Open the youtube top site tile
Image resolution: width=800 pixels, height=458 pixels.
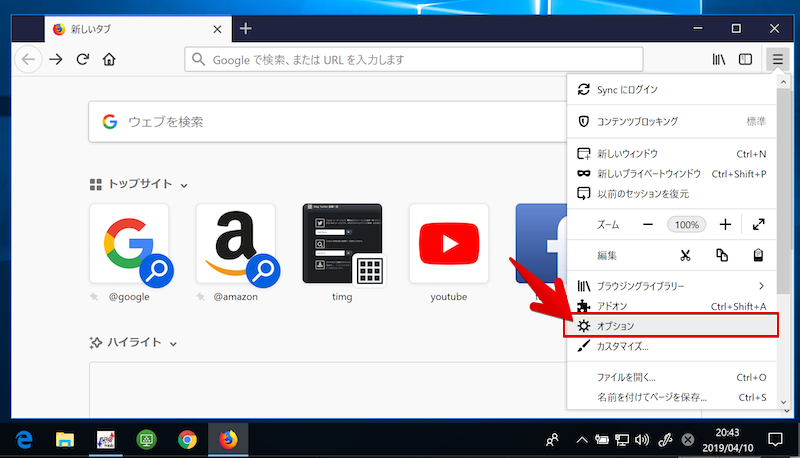point(448,243)
